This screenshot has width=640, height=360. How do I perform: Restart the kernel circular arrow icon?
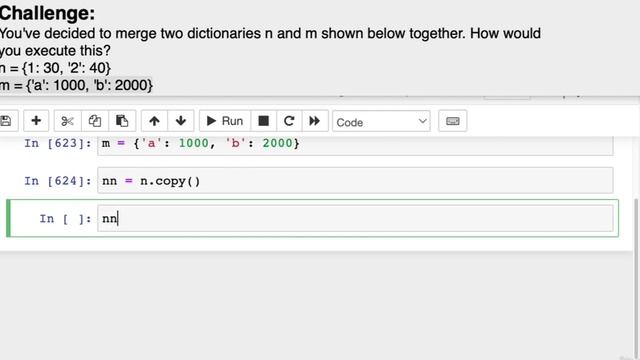pos(289,121)
